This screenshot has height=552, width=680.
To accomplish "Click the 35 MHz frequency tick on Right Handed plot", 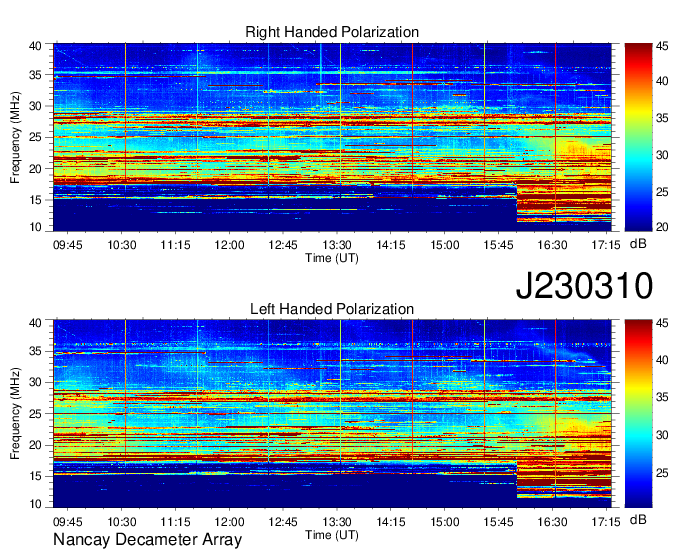I will (x=35, y=75).
